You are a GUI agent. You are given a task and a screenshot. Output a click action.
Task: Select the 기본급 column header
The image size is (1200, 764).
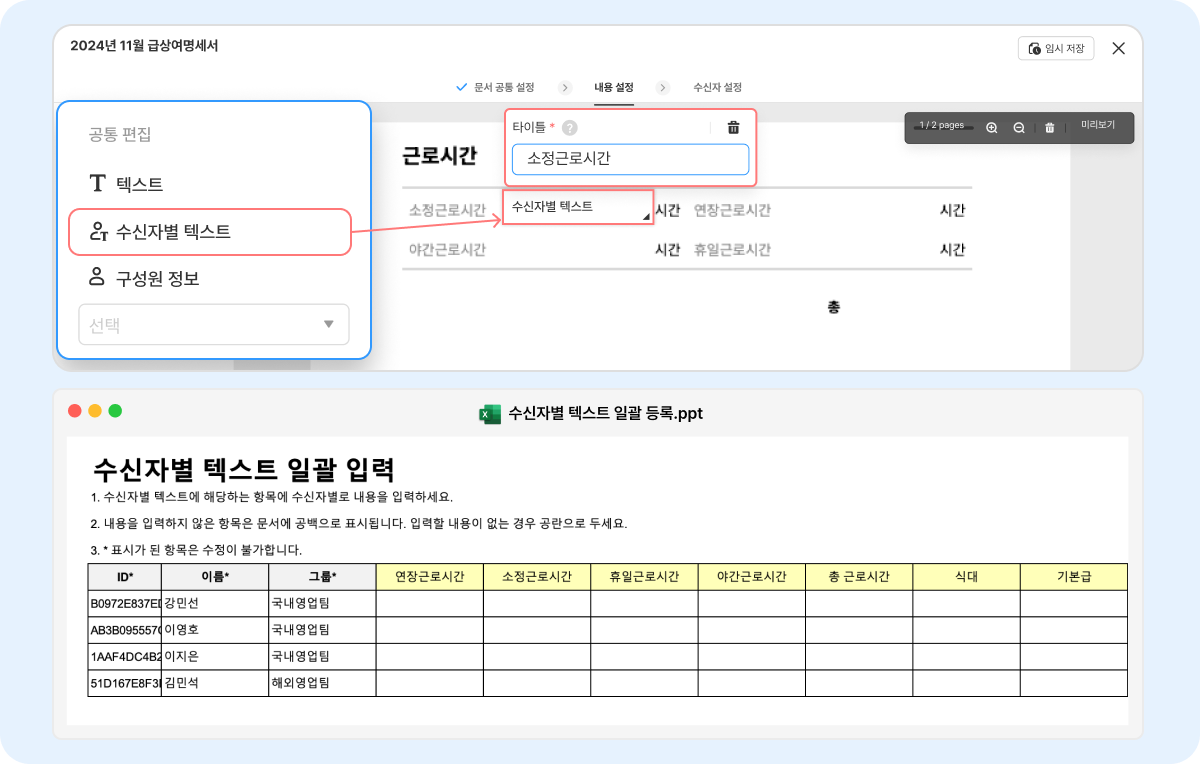(1074, 577)
